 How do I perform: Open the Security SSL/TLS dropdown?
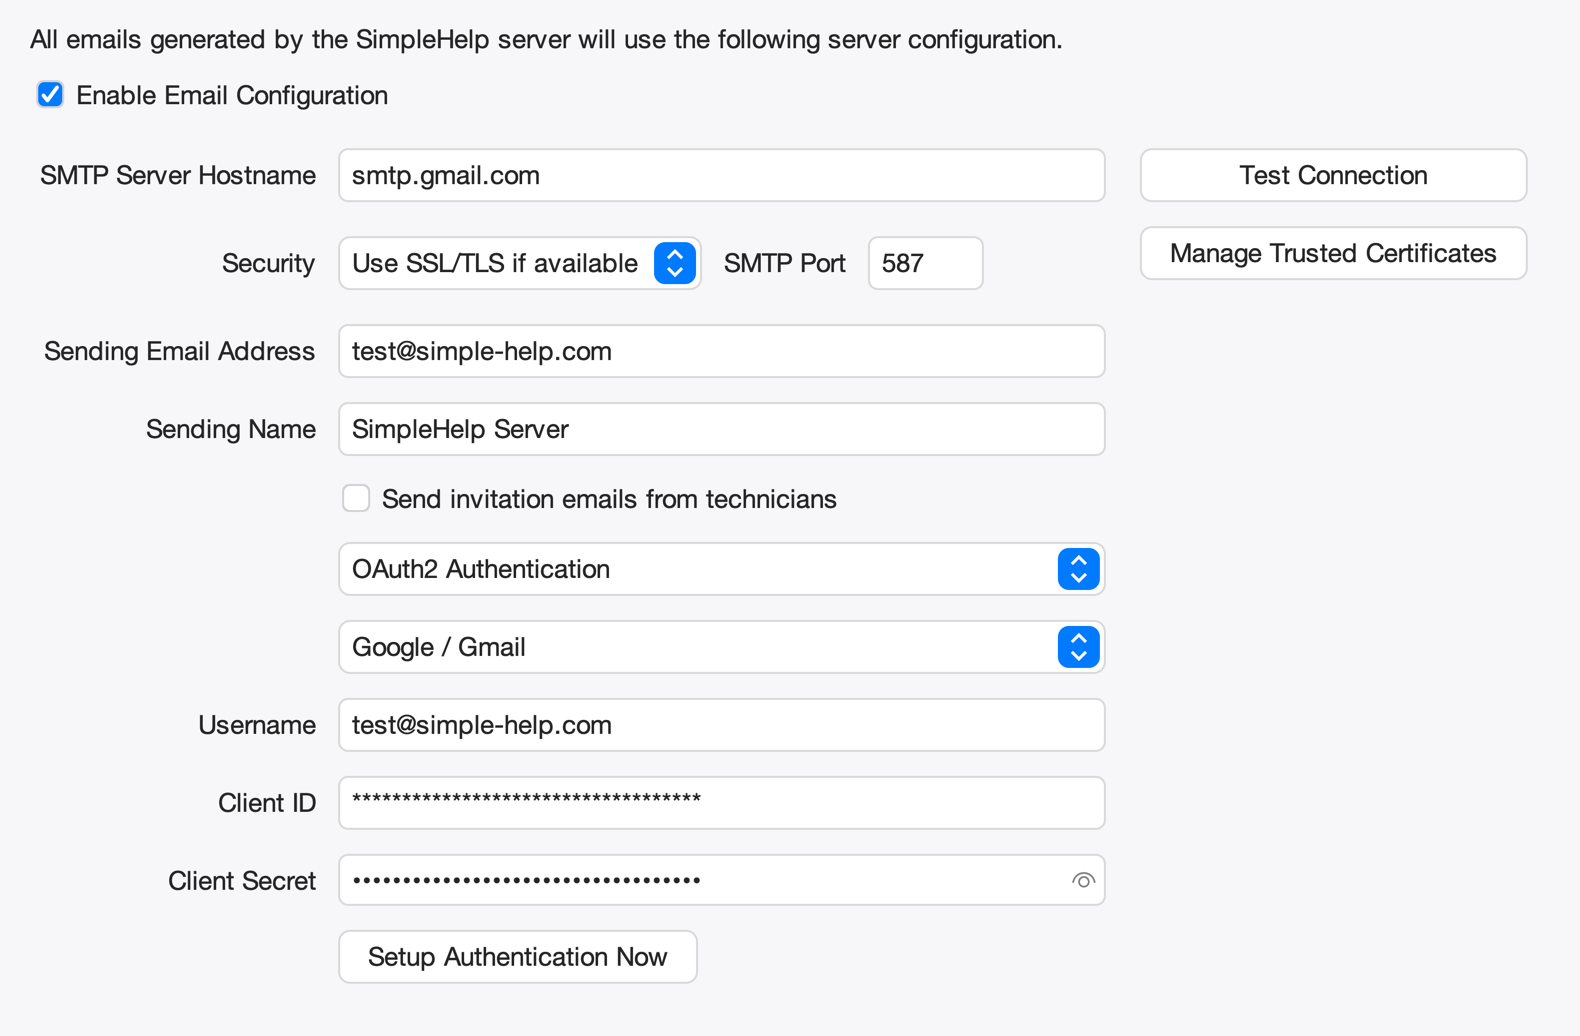[x=520, y=263]
